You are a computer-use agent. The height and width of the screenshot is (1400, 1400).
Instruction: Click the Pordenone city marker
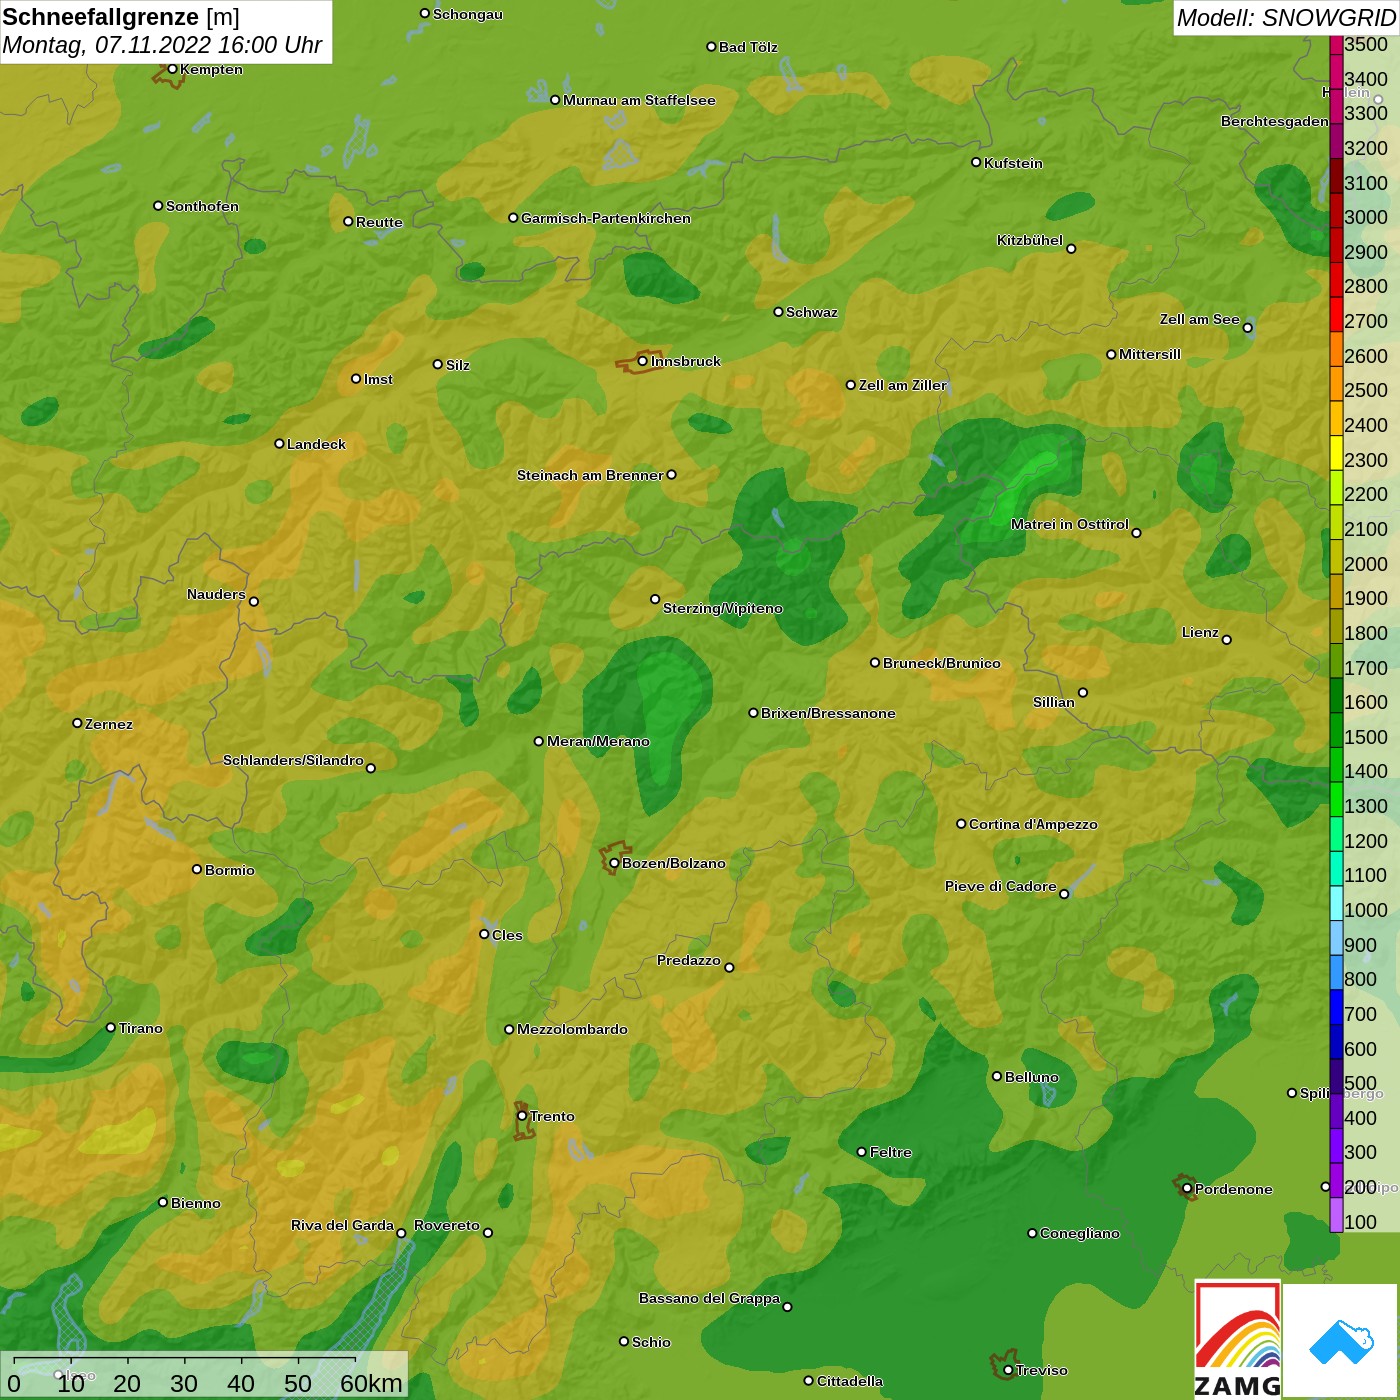(x=1187, y=1189)
